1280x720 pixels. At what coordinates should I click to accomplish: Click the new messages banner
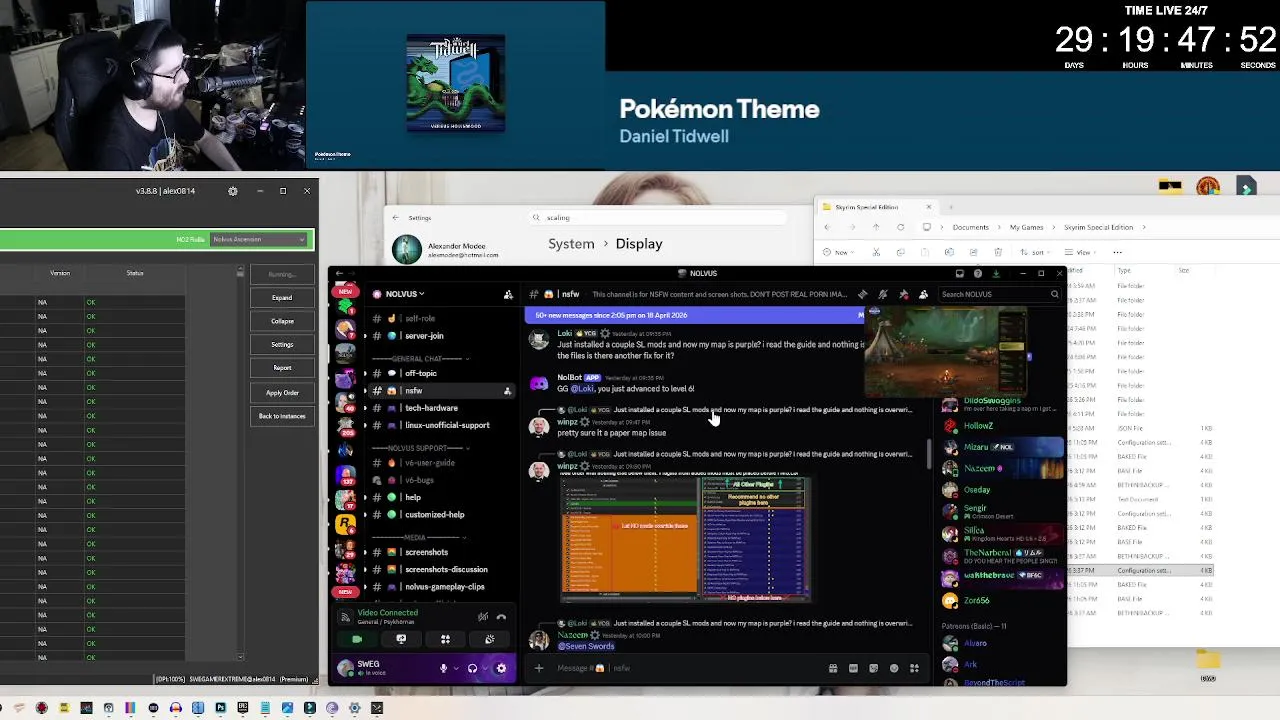(x=697, y=315)
